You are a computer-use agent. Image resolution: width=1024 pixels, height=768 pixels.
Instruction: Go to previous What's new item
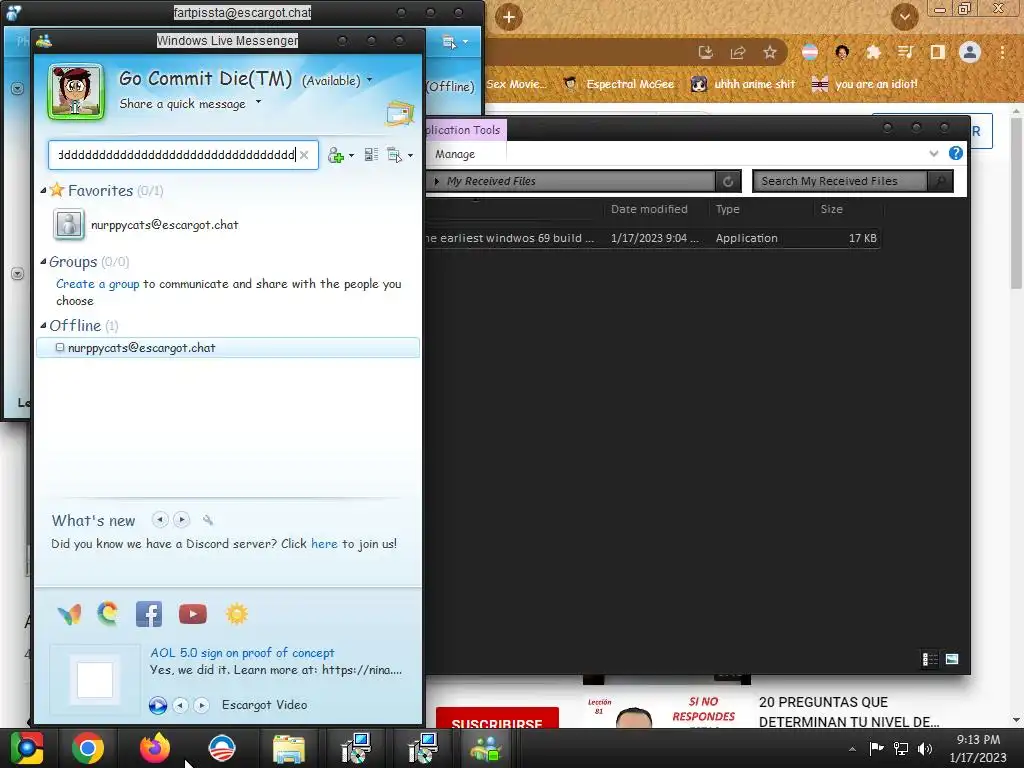(x=160, y=519)
